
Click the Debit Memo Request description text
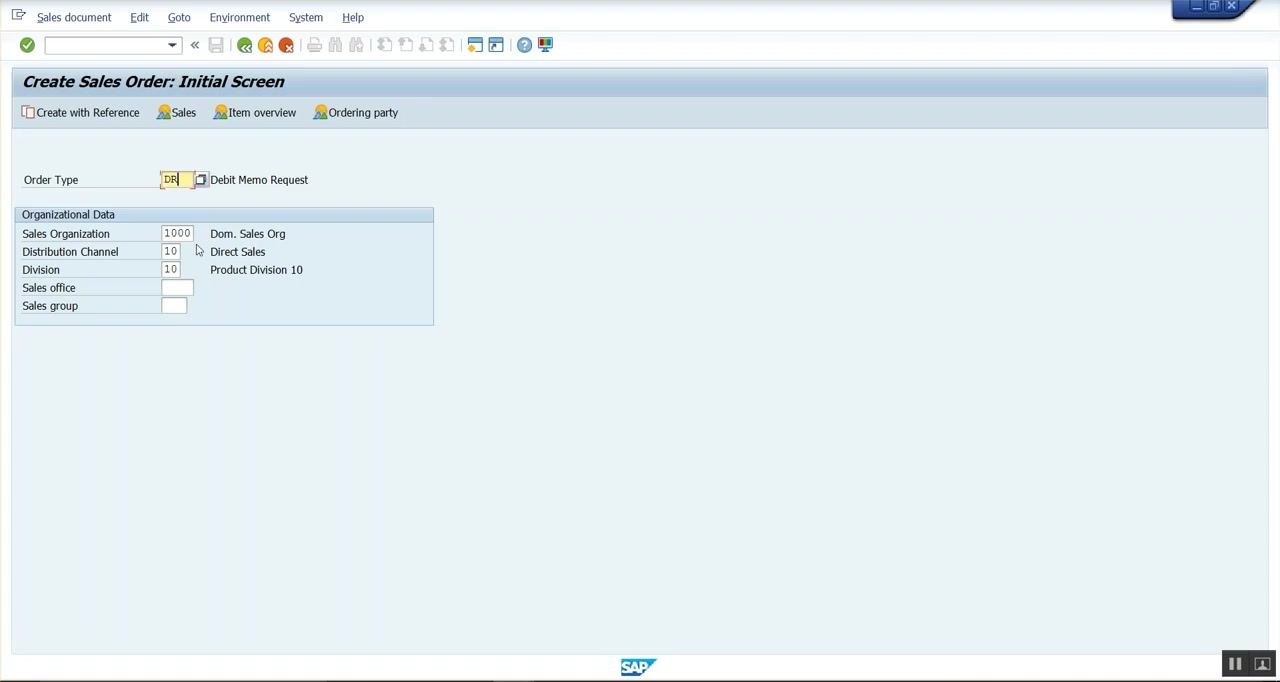259,180
